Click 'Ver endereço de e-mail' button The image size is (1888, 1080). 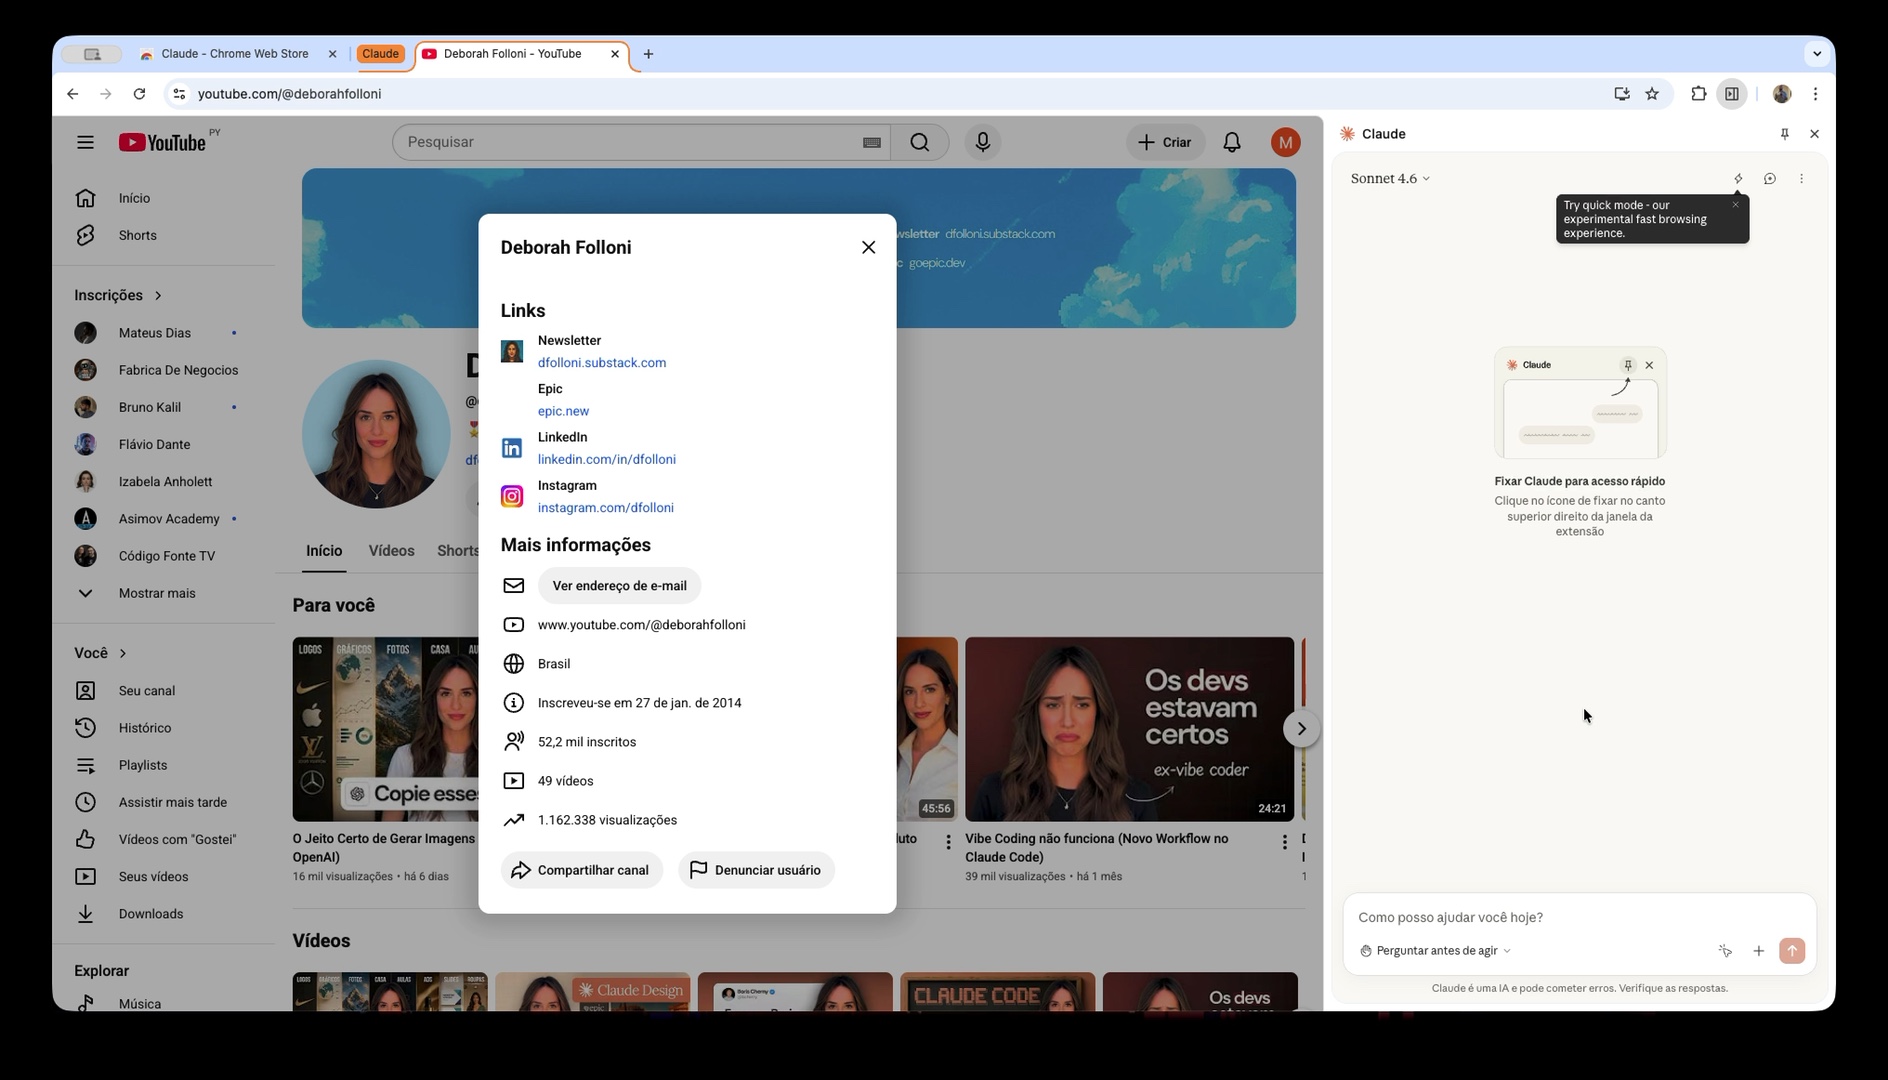[x=619, y=586]
